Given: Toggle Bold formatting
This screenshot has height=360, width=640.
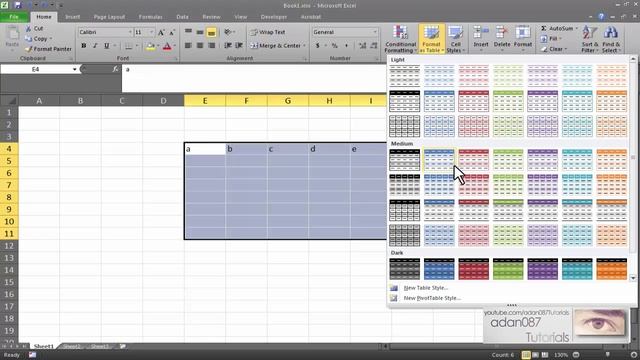Looking at the screenshot, I should (x=84, y=46).
